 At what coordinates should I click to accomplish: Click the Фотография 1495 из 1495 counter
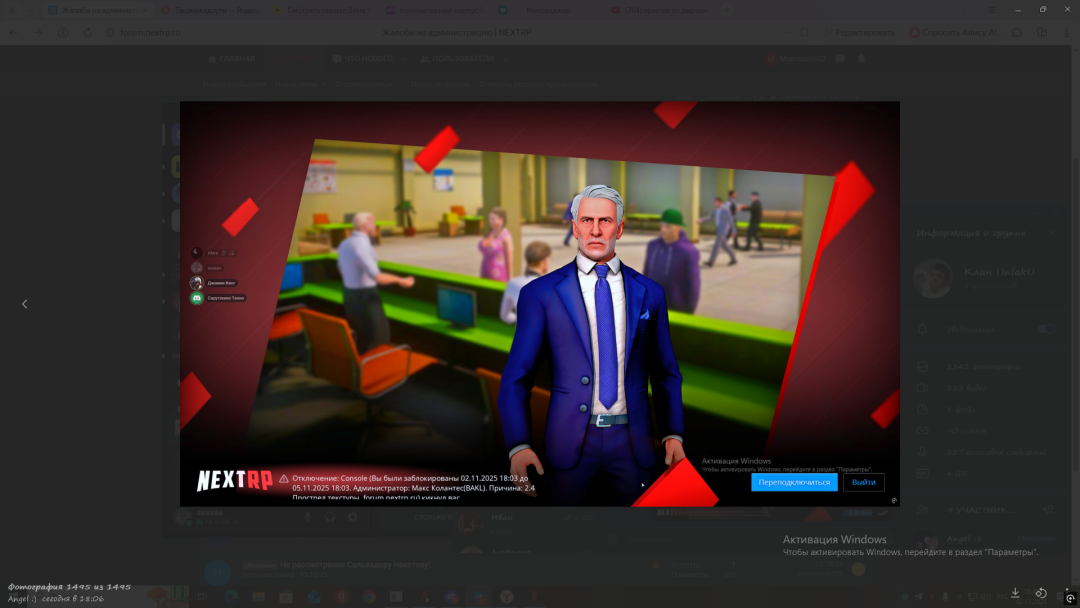[x=70, y=587]
